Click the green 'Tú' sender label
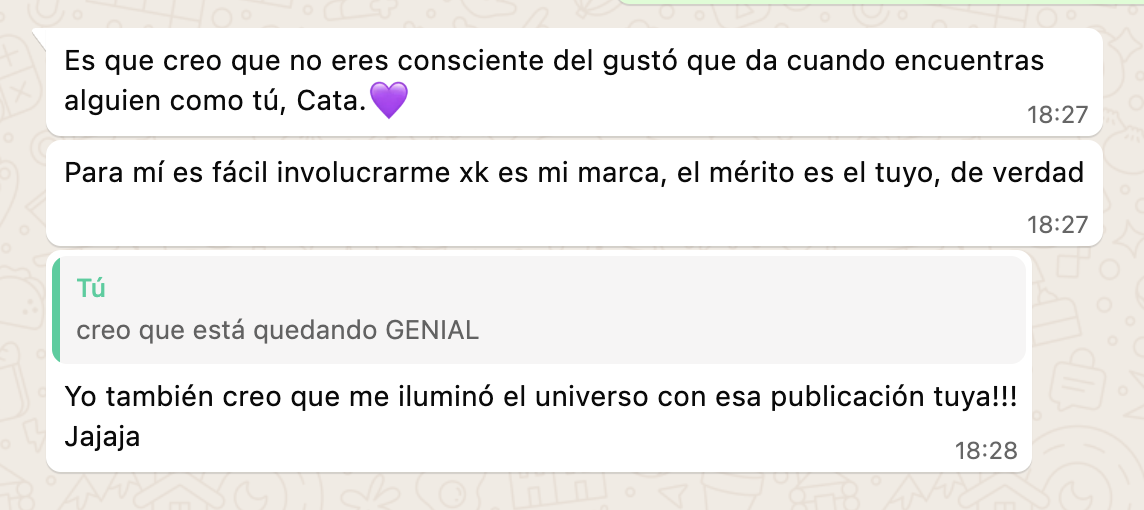Viewport: 1144px width, 510px height. (91, 289)
